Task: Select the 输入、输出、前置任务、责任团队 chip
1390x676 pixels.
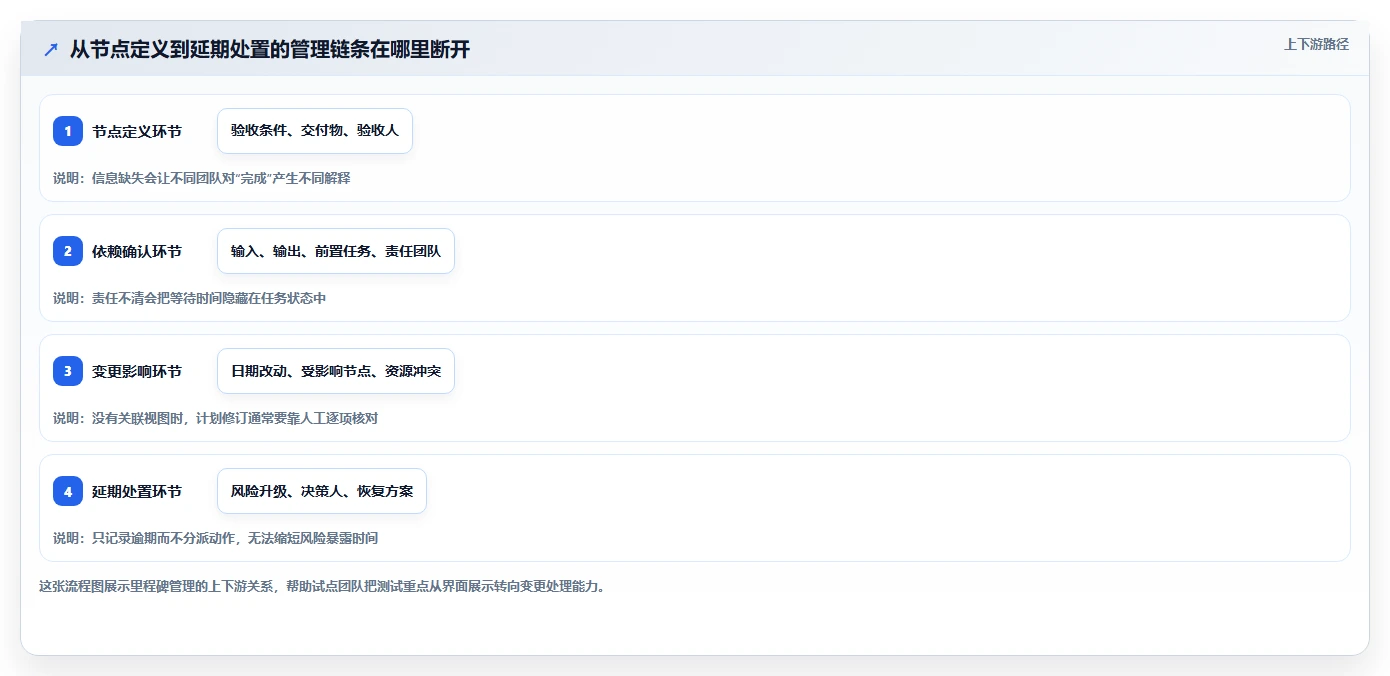Action: pyautogui.click(x=336, y=251)
